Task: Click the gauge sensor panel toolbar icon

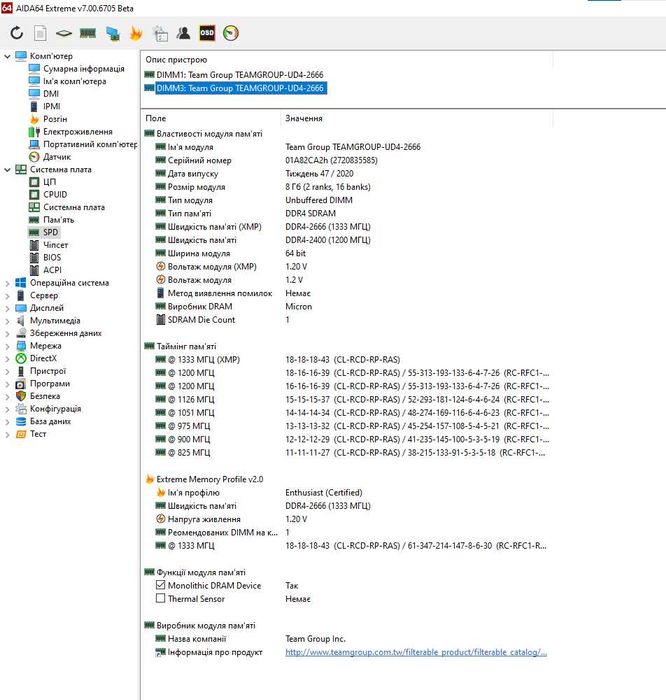Action: [x=231, y=33]
